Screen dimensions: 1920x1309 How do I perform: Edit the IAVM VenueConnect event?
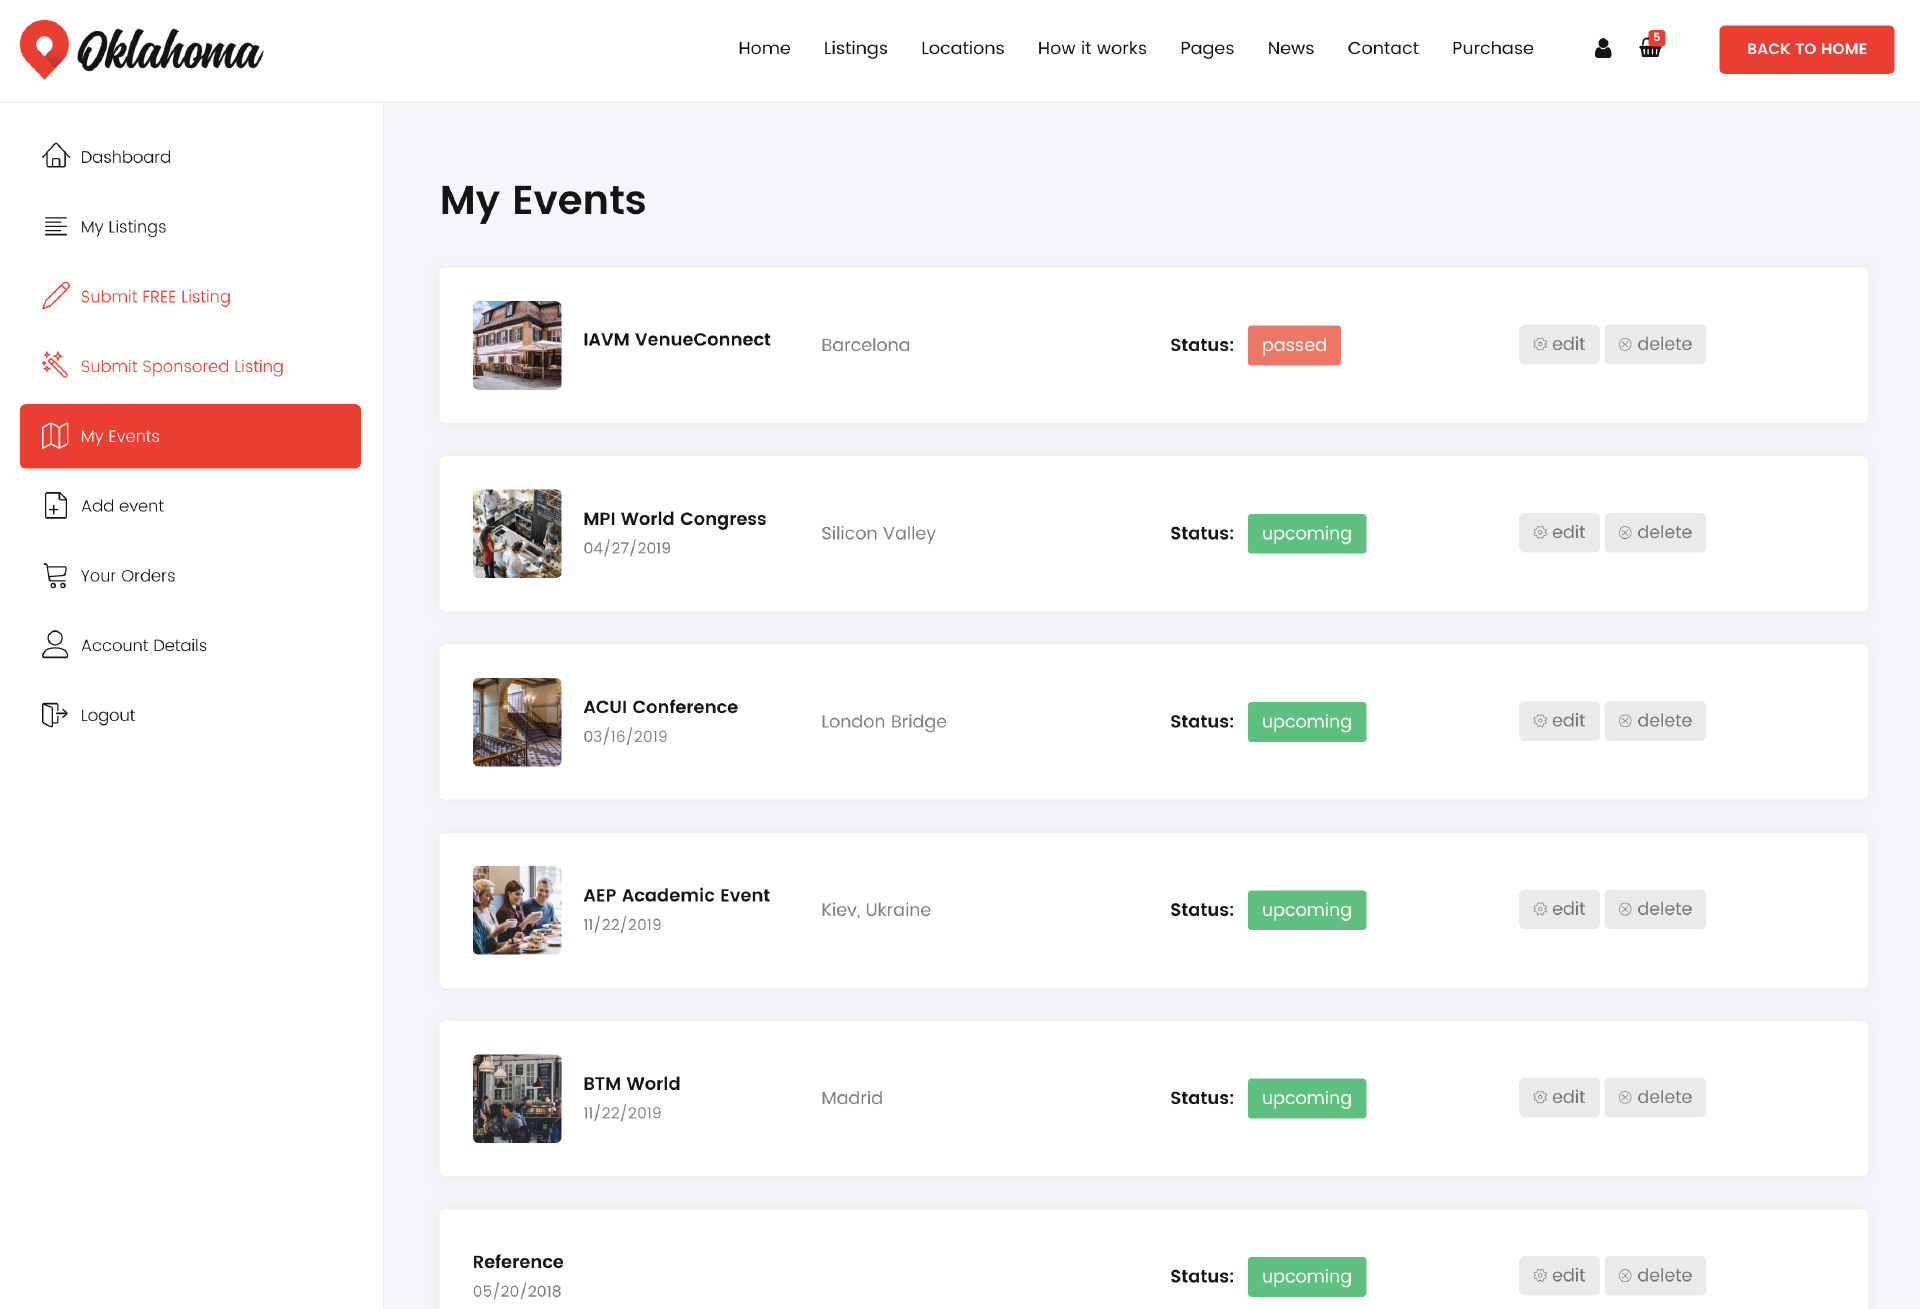[x=1558, y=344]
